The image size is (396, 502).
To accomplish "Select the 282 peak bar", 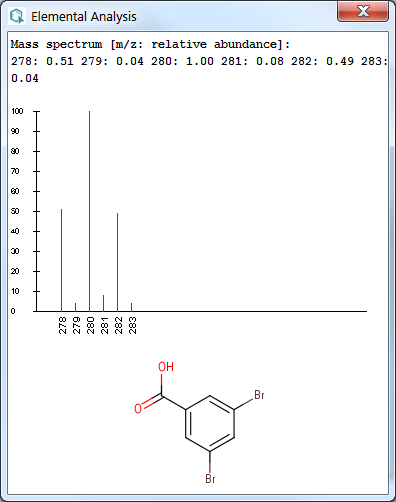I will click(x=117, y=262).
